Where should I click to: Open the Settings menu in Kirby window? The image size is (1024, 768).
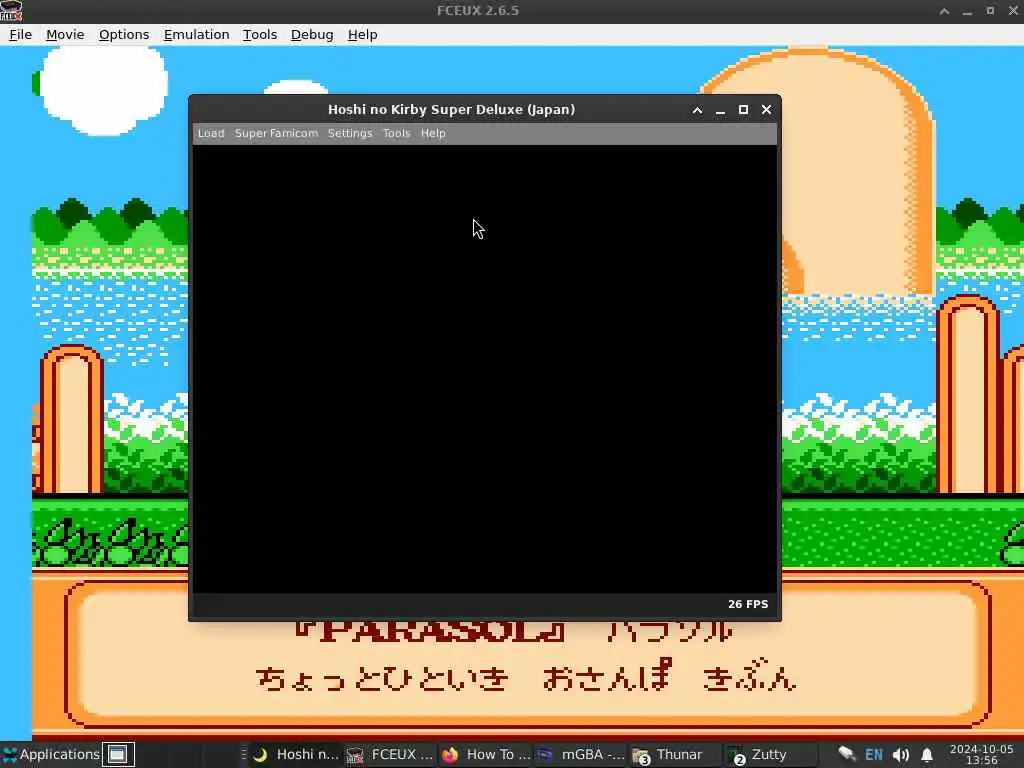click(x=349, y=133)
